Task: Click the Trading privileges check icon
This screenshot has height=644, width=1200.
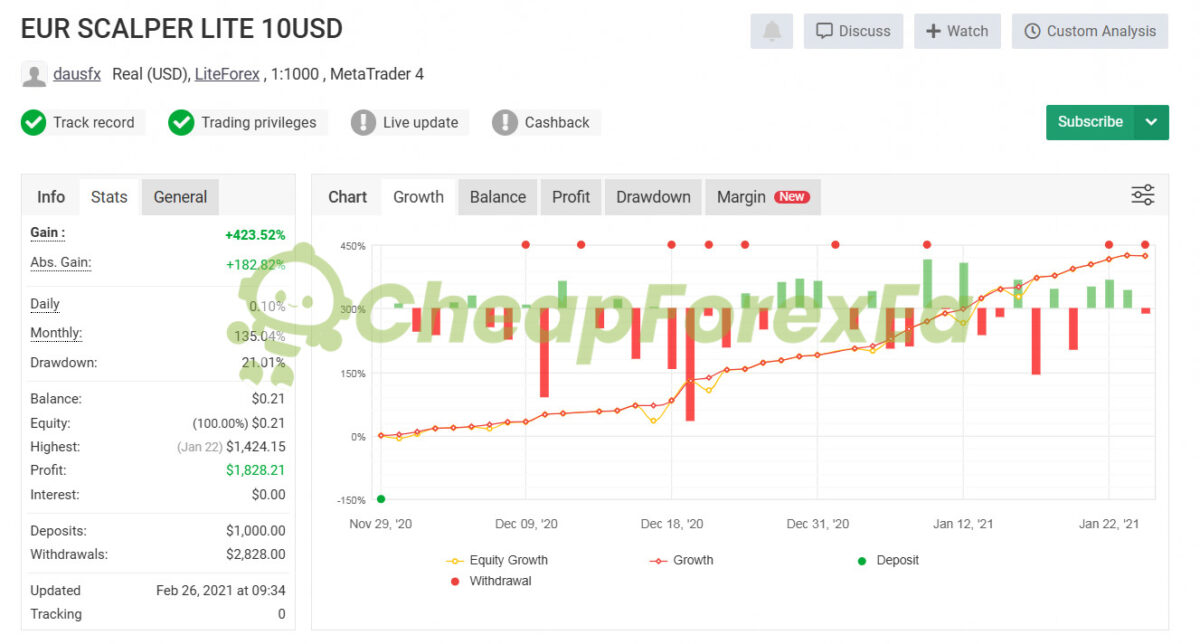Action: (x=181, y=123)
